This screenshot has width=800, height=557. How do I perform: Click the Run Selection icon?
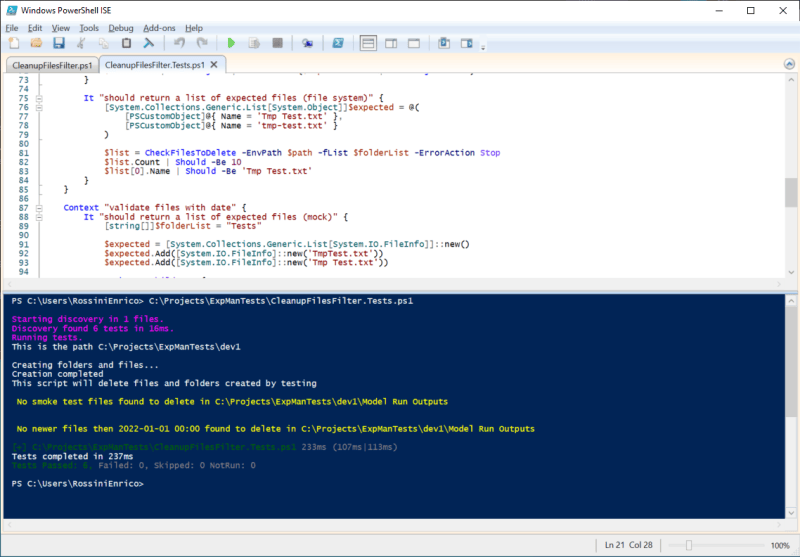click(x=254, y=43)
